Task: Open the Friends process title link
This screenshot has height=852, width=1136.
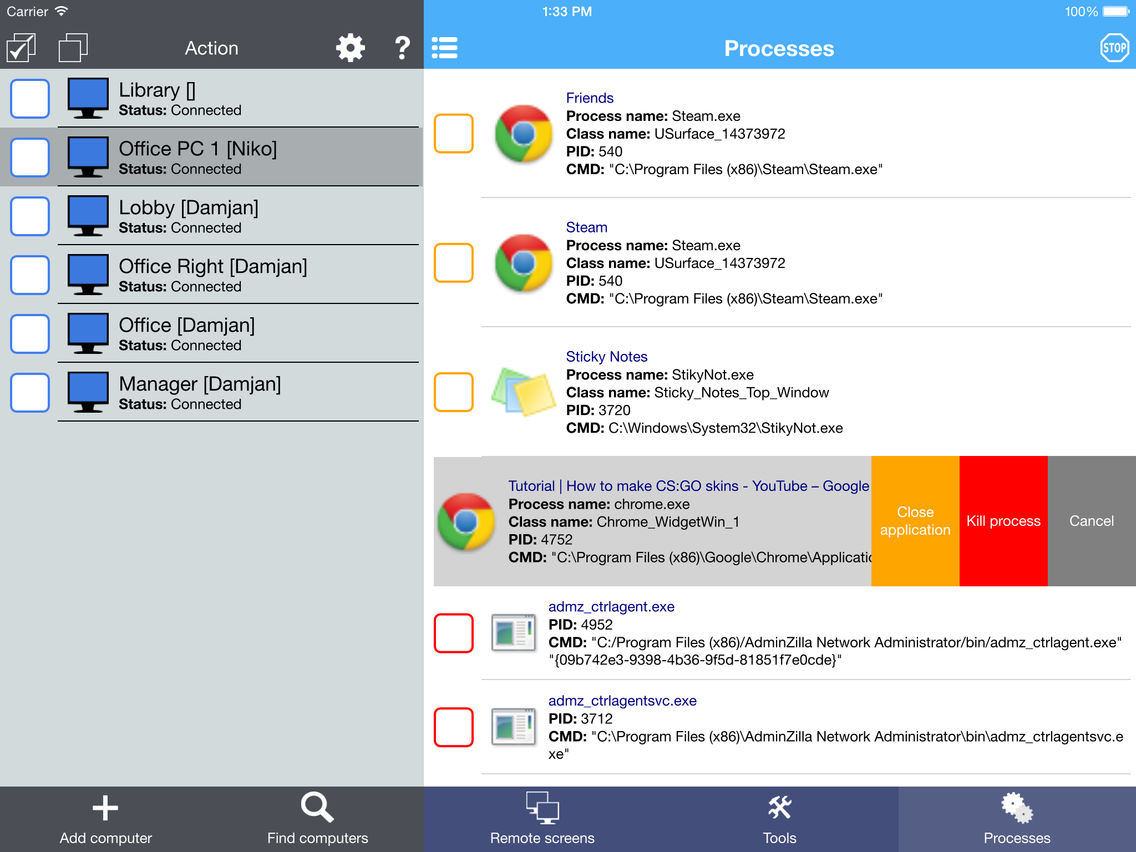Action: click(x=590, y=98)
